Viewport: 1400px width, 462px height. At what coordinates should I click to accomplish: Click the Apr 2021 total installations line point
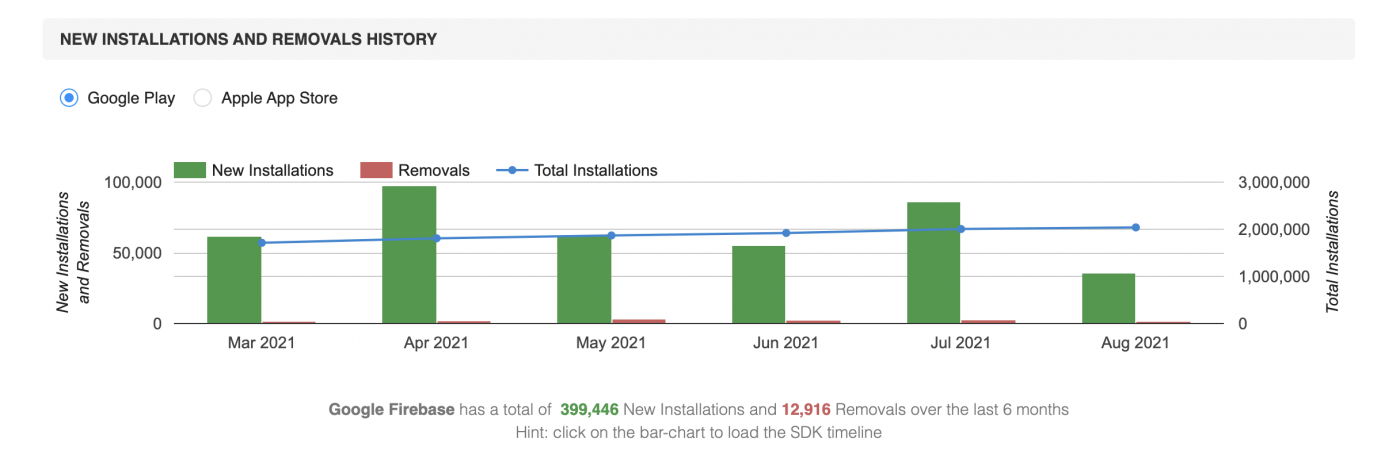(436, 238)
